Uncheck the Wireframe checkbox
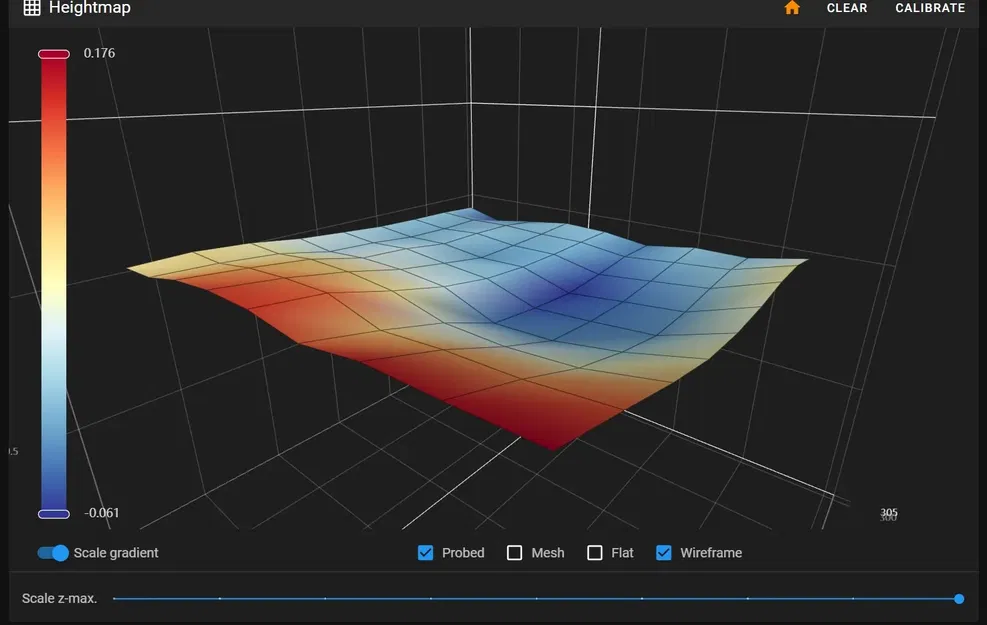Viewport: 987px width, 625px height. click(663, 552)
